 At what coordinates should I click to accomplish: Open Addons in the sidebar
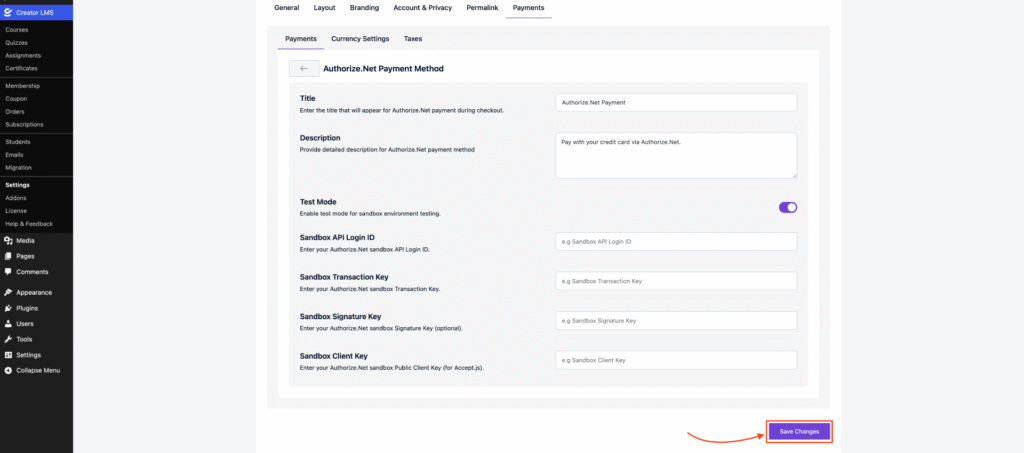coord(16,198)
